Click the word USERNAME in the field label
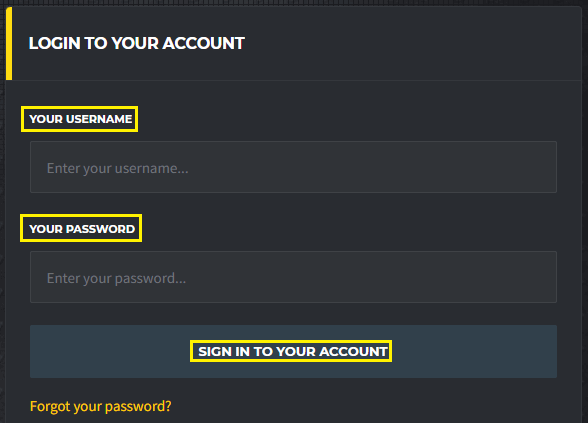 pos(99,119)
